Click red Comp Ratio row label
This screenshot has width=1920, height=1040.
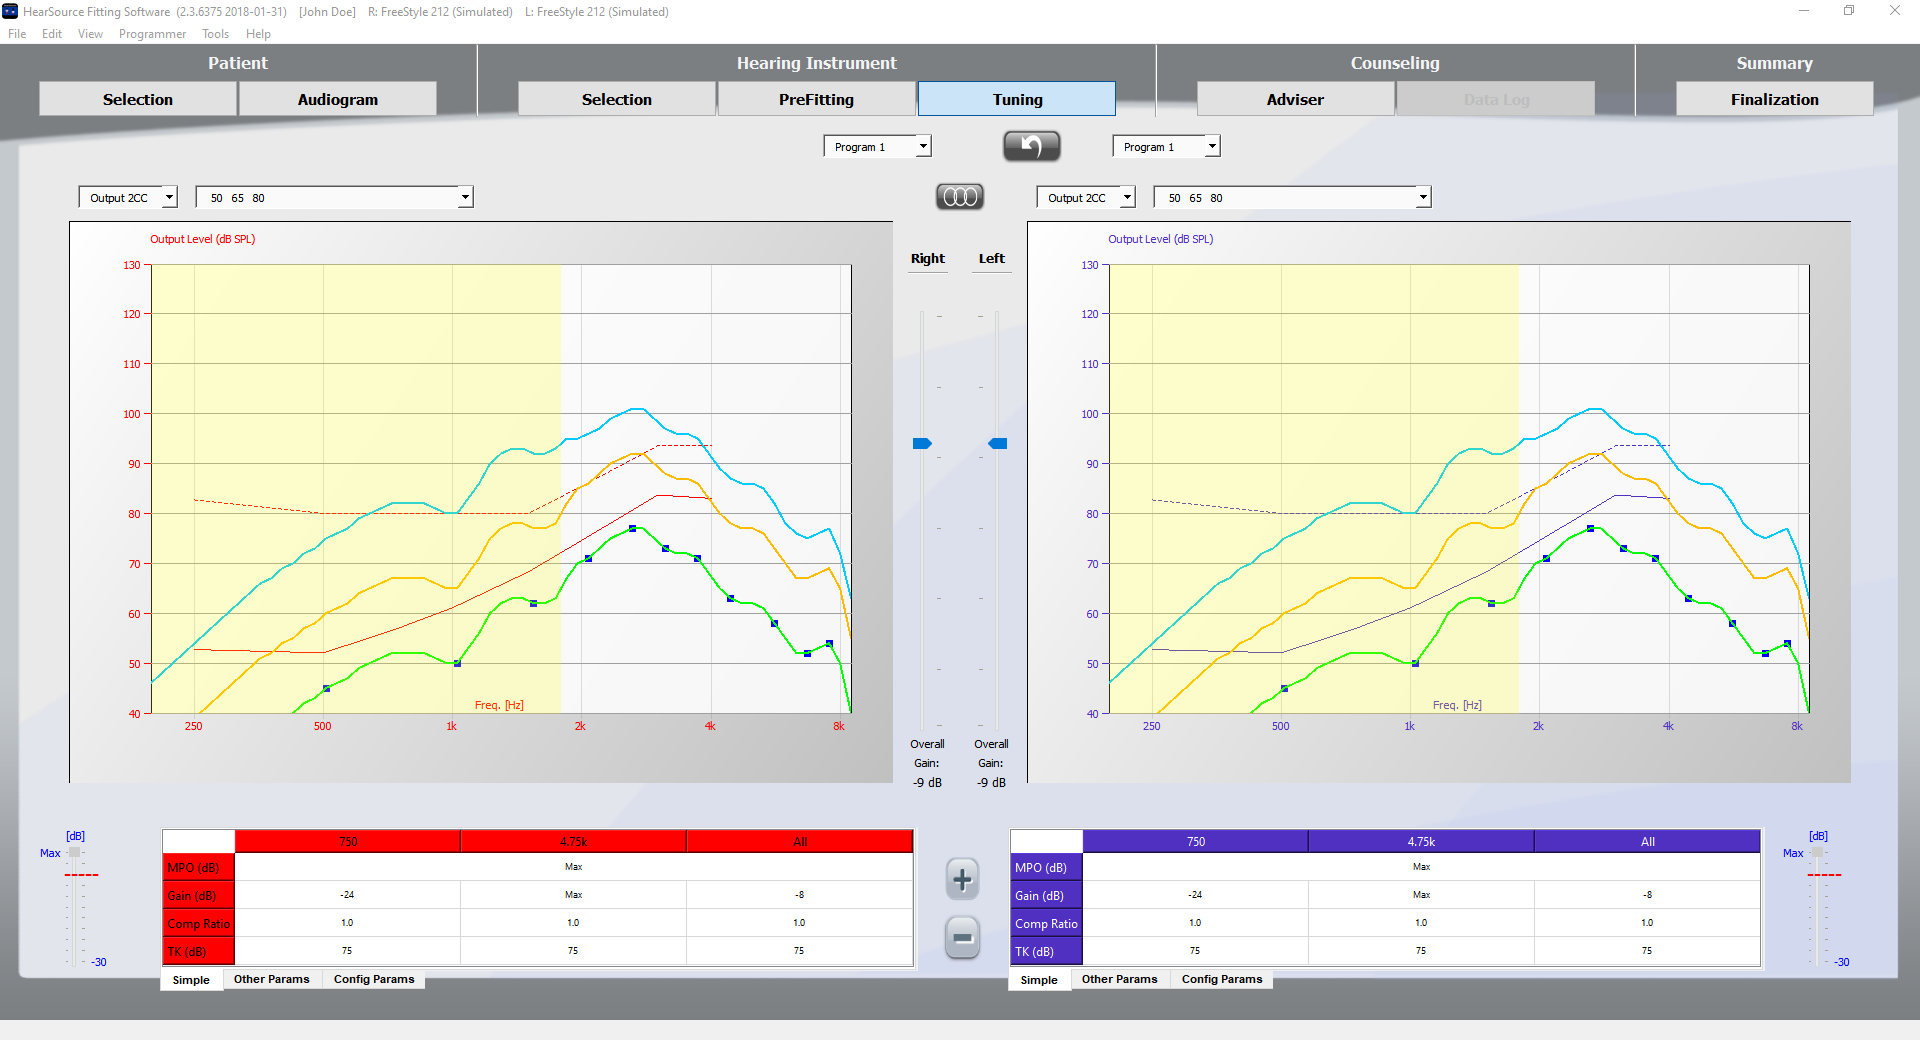198,923
